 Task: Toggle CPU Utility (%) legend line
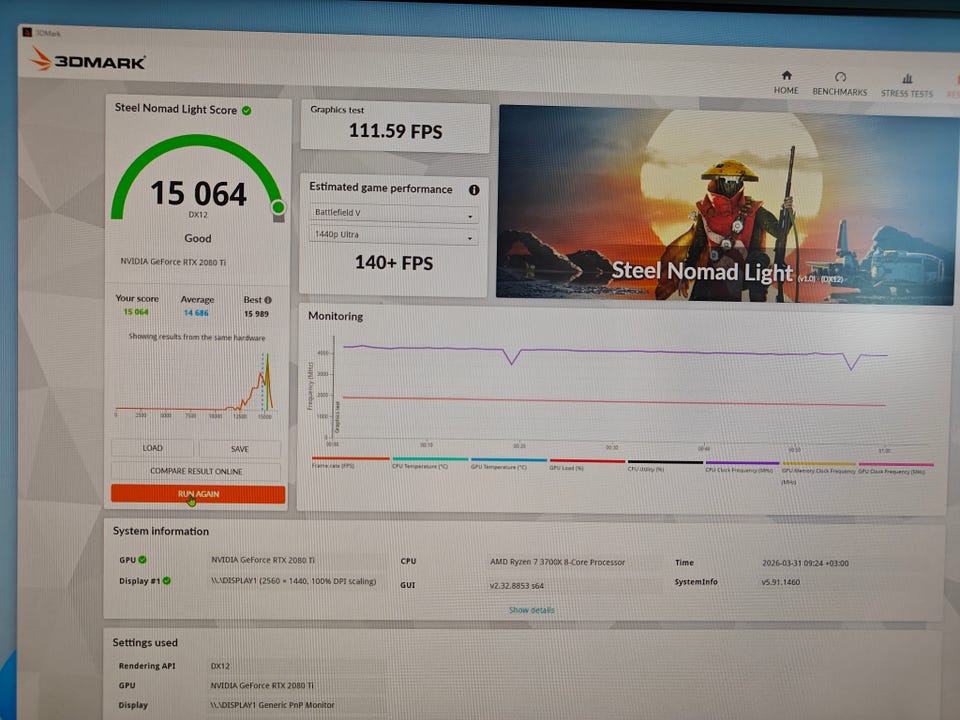665,465
